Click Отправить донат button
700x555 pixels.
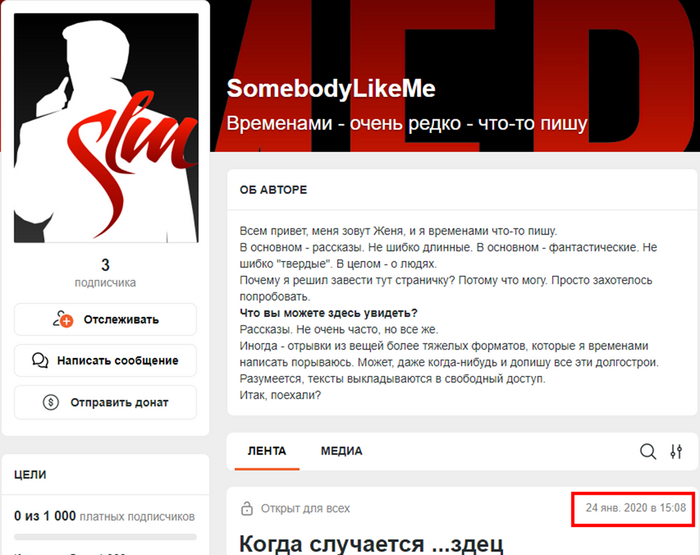(105, 402)
